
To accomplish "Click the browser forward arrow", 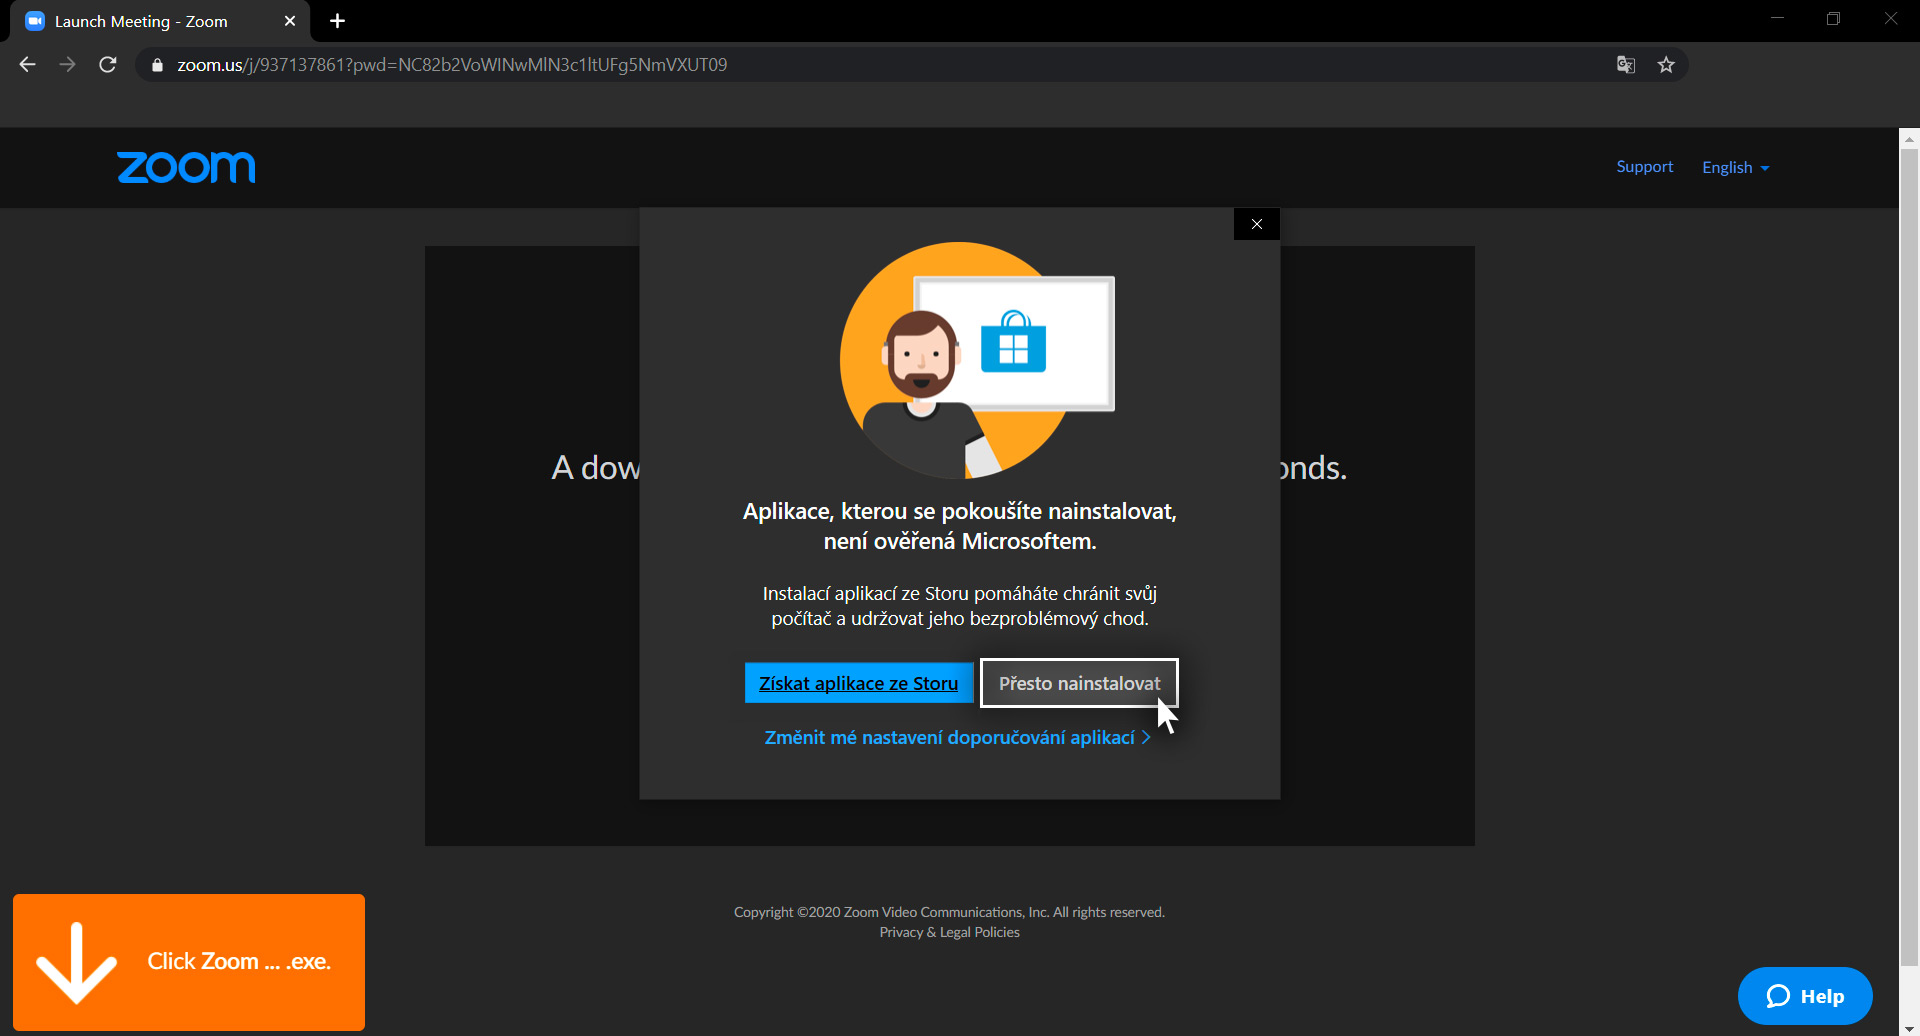I will click(67, 65).
